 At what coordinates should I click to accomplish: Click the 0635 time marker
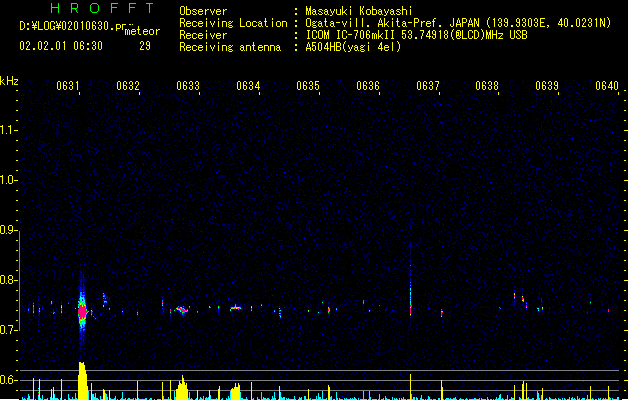(x=308, y=86)
